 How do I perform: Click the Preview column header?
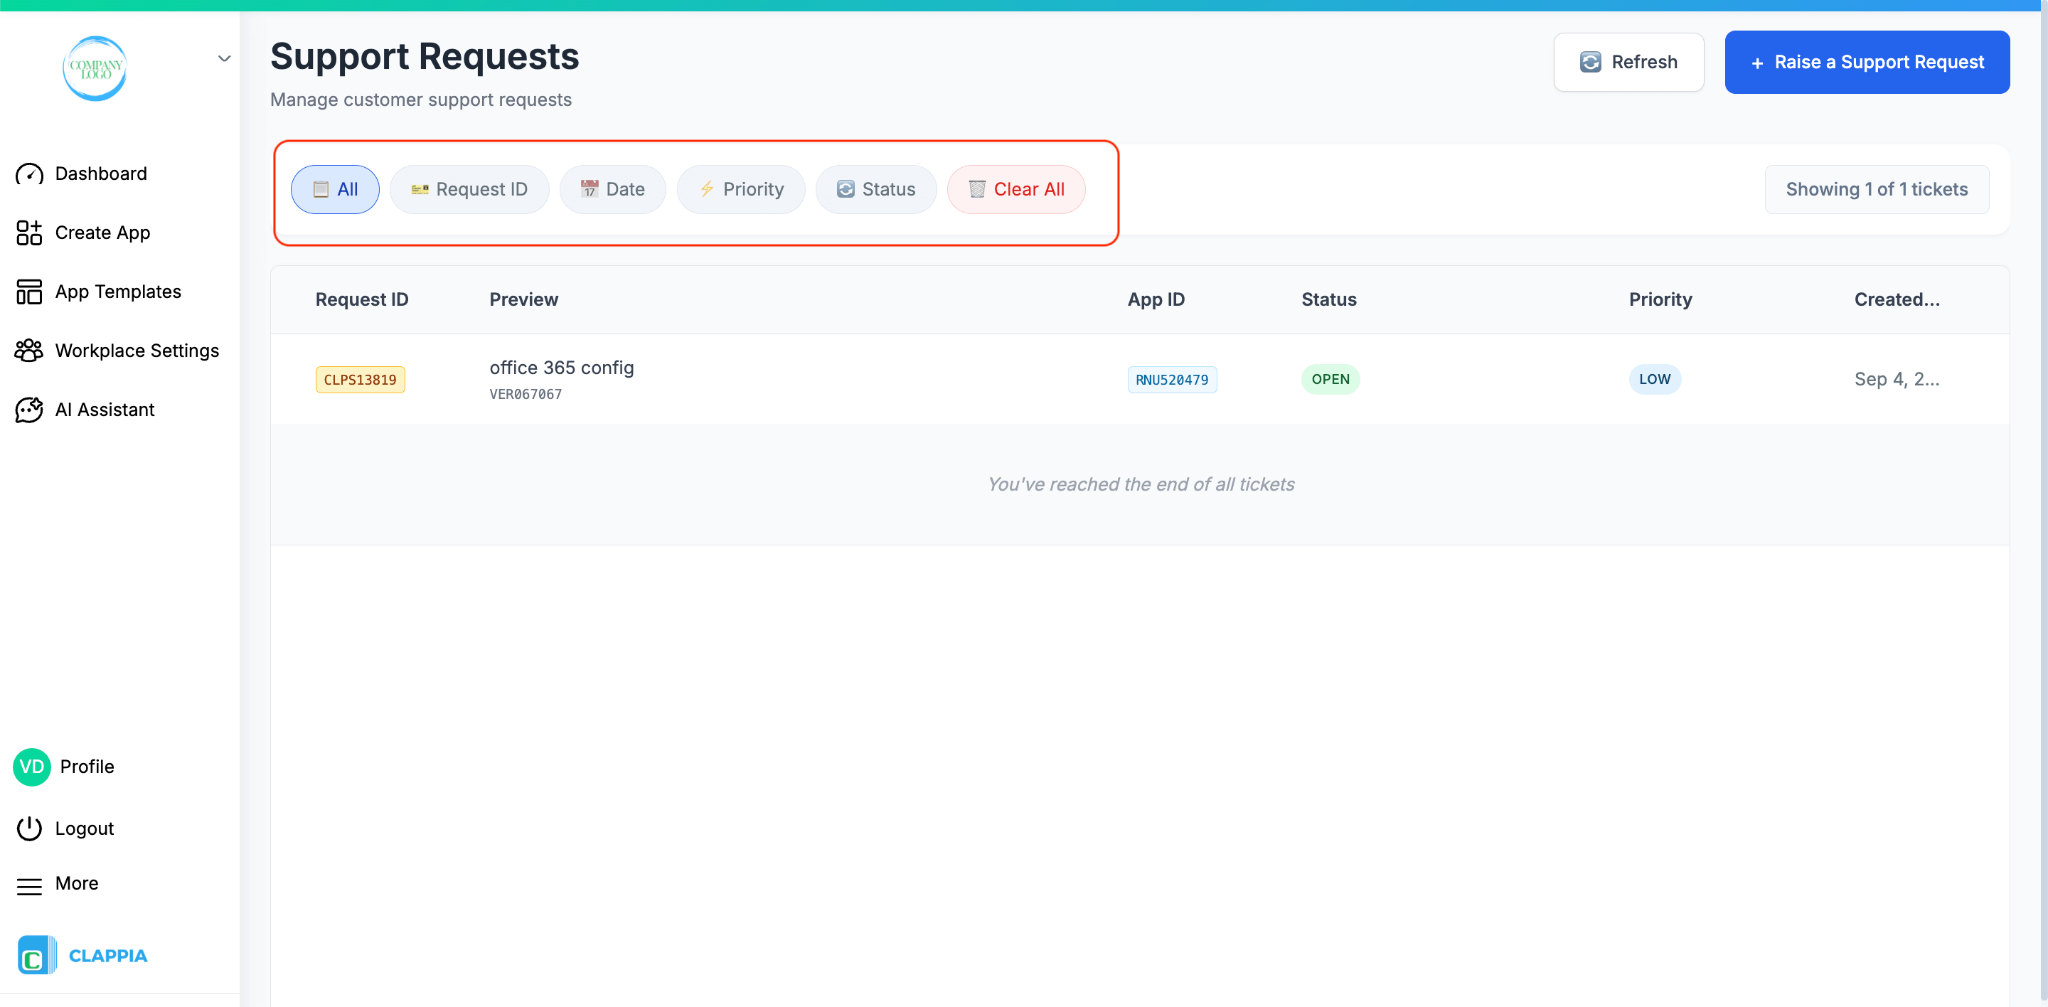pyautogui.click(x=524, y=300)
